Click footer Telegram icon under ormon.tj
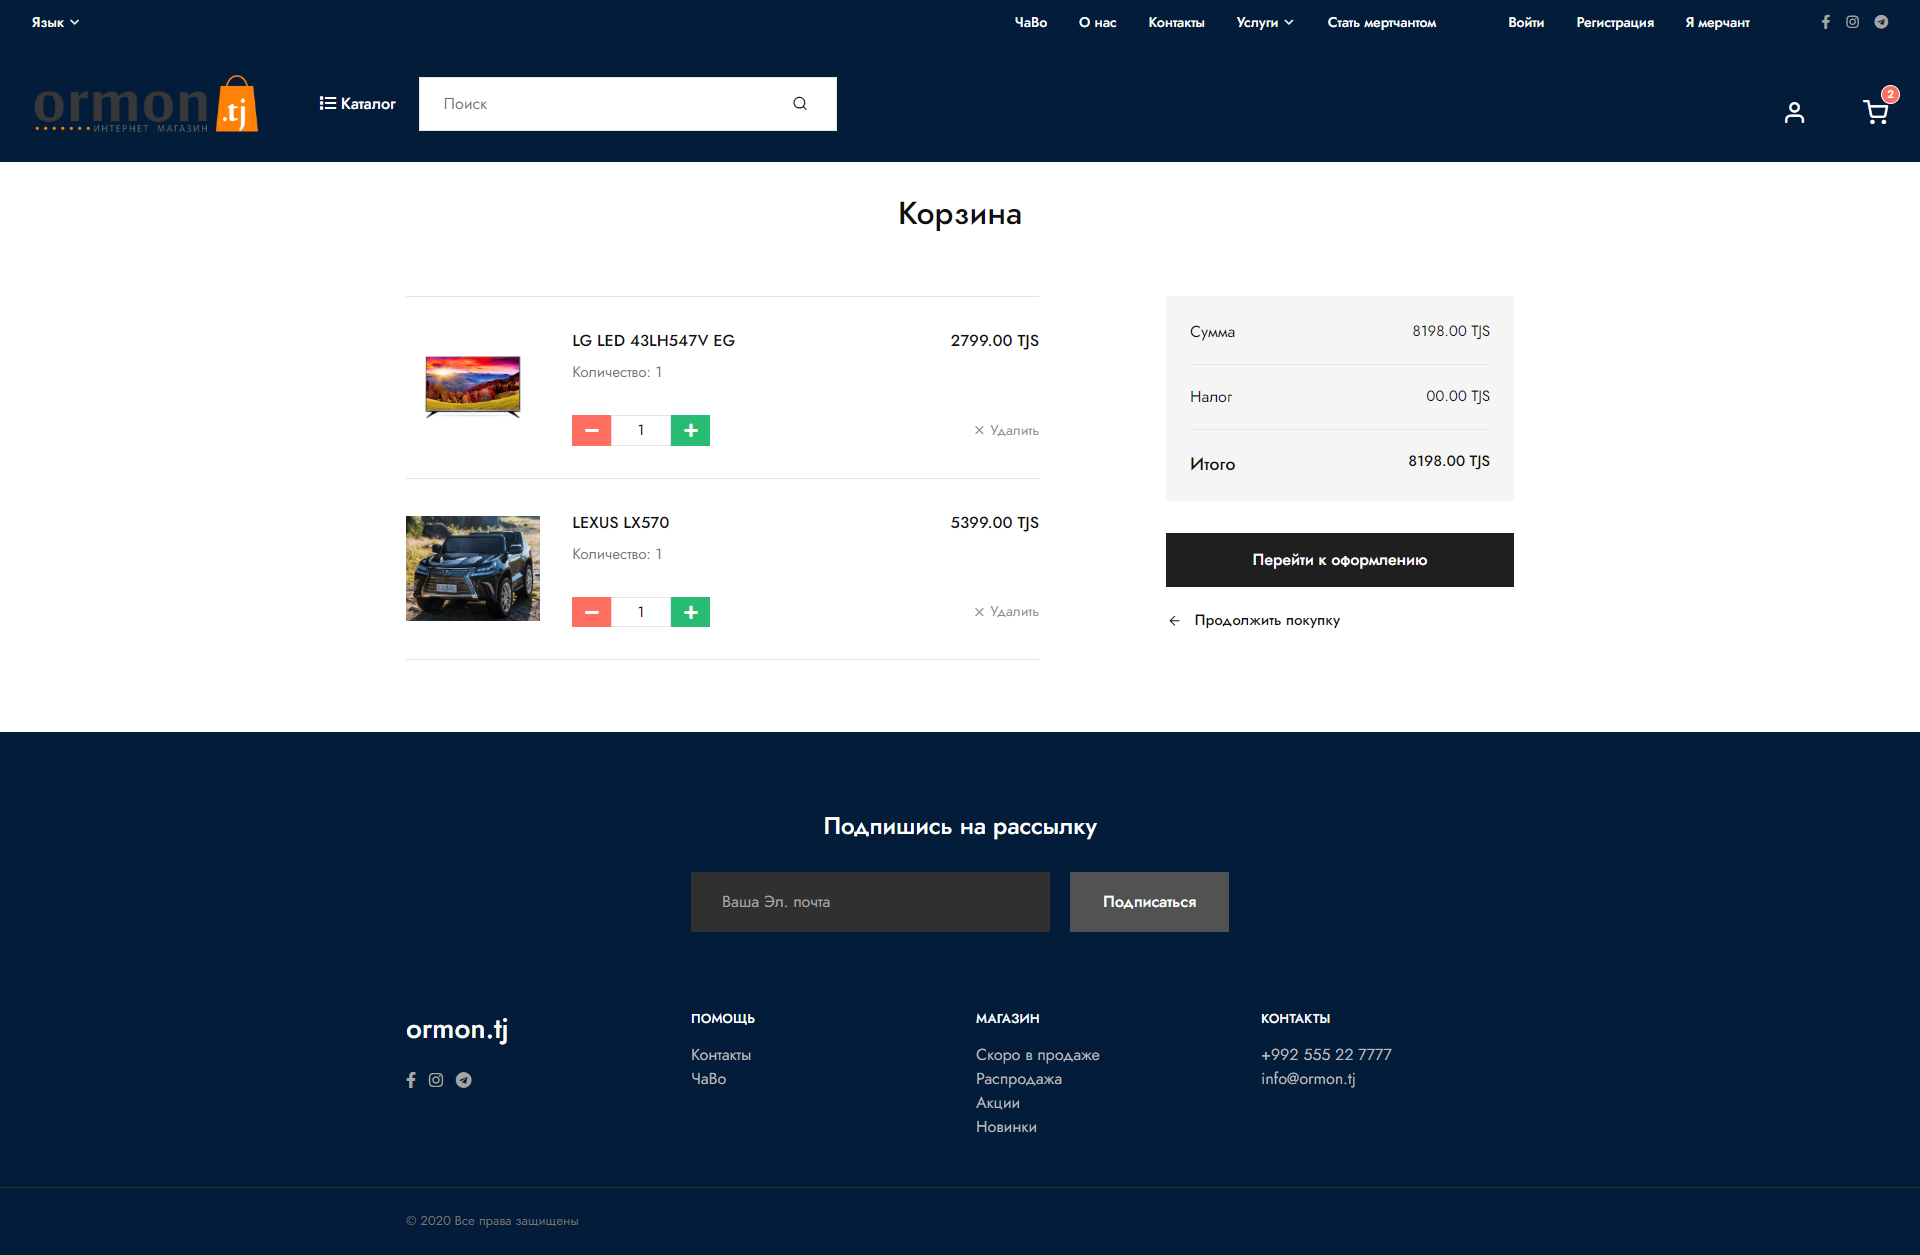Image resolution: width=1920 pixels, height=1255 pixels. [x=464, y=1080]
